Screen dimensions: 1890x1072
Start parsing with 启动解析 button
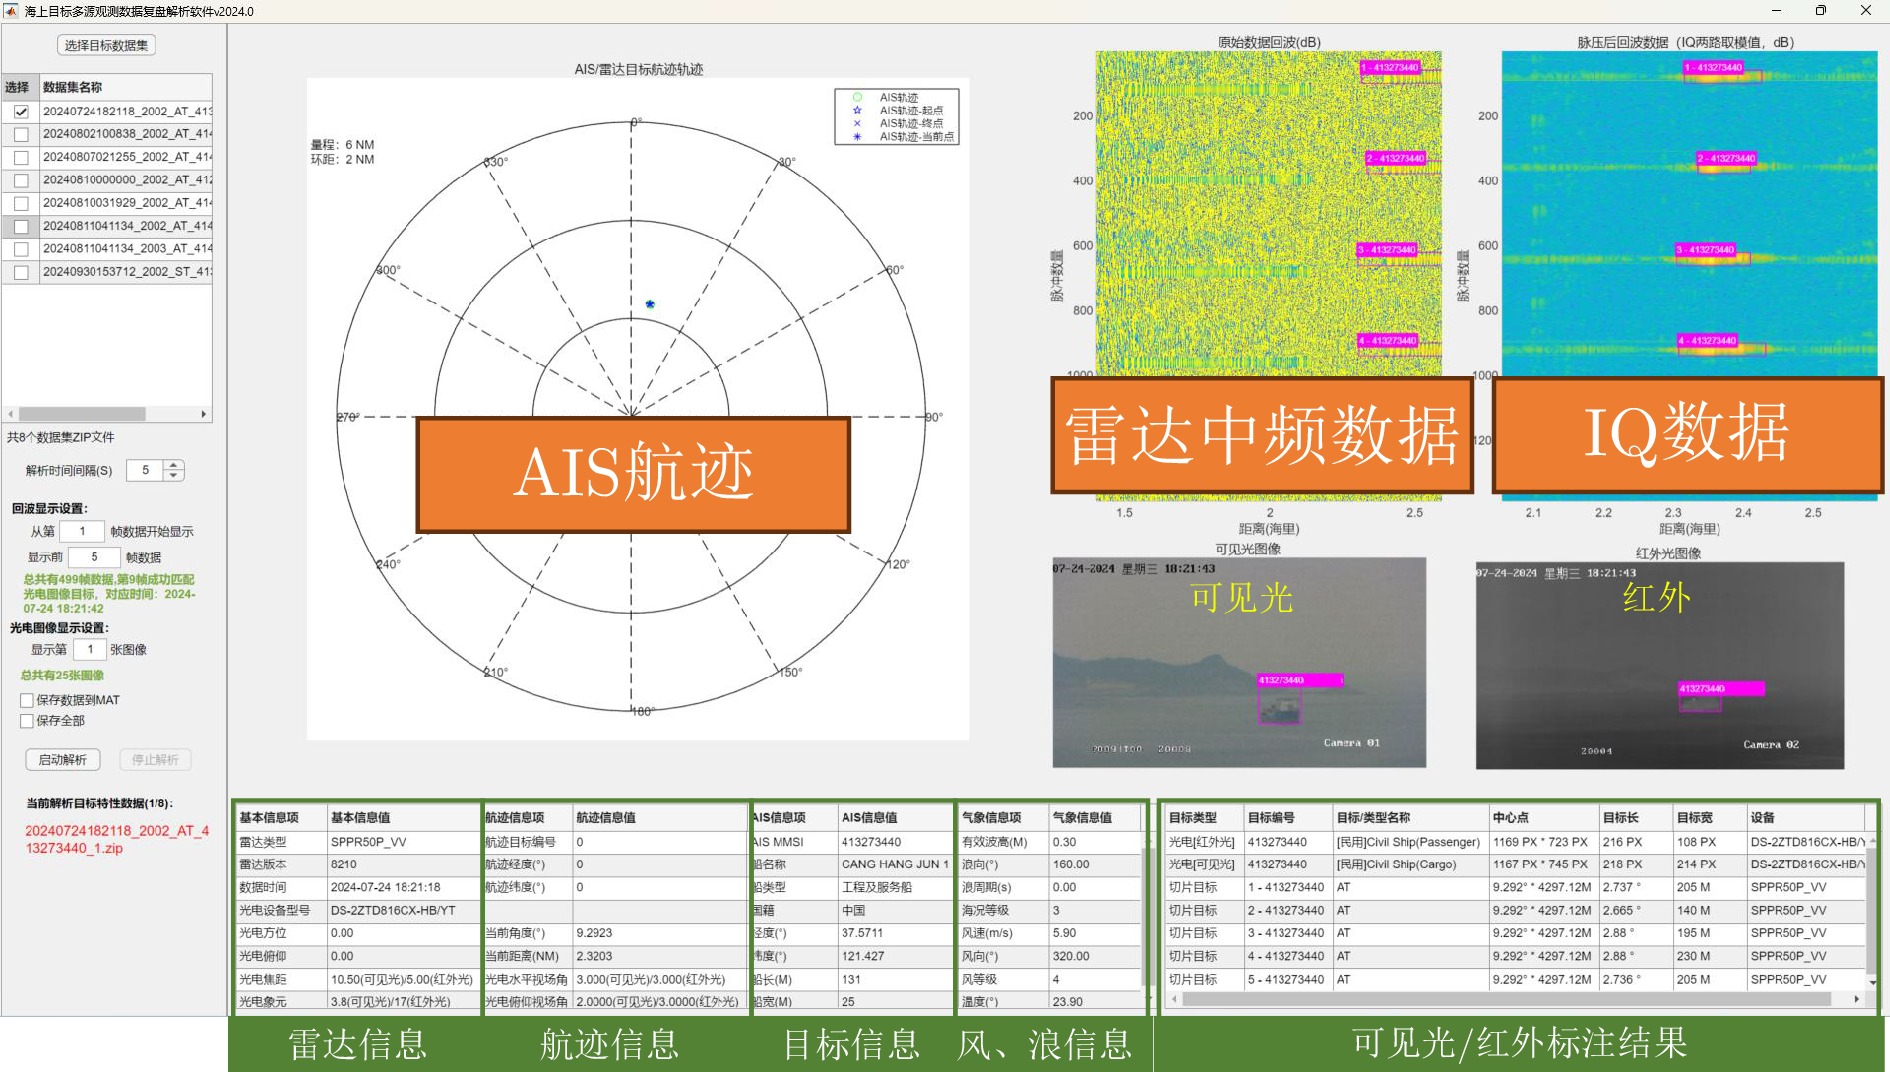click(63, 760)
